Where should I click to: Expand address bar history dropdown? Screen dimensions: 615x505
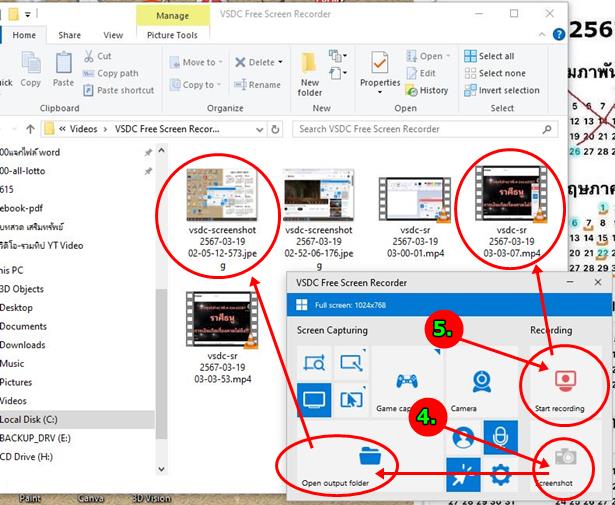[x=259, y=129]
